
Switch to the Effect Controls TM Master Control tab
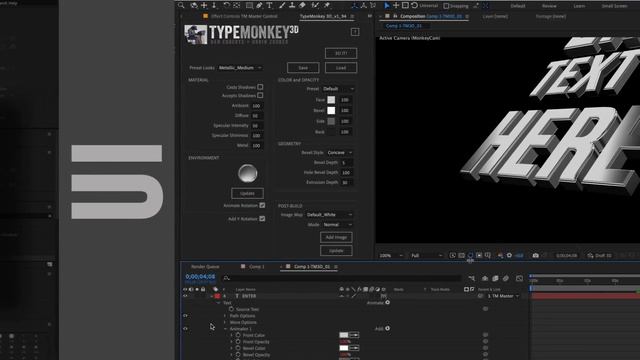(244, 16)
